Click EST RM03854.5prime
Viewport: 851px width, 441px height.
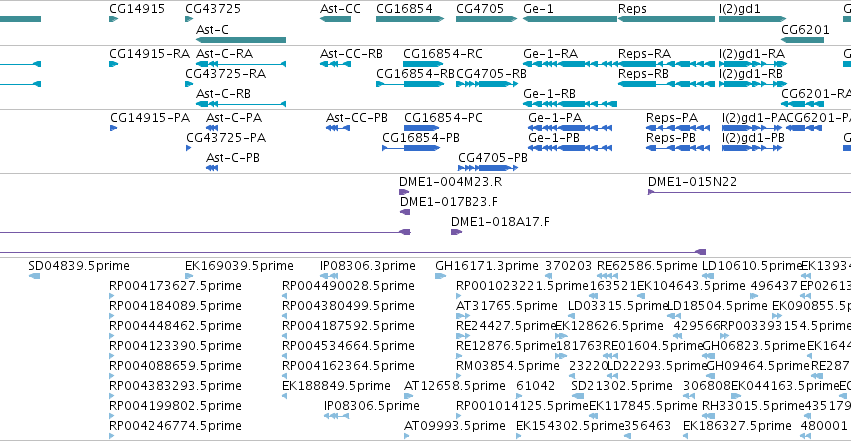[507, 366]
